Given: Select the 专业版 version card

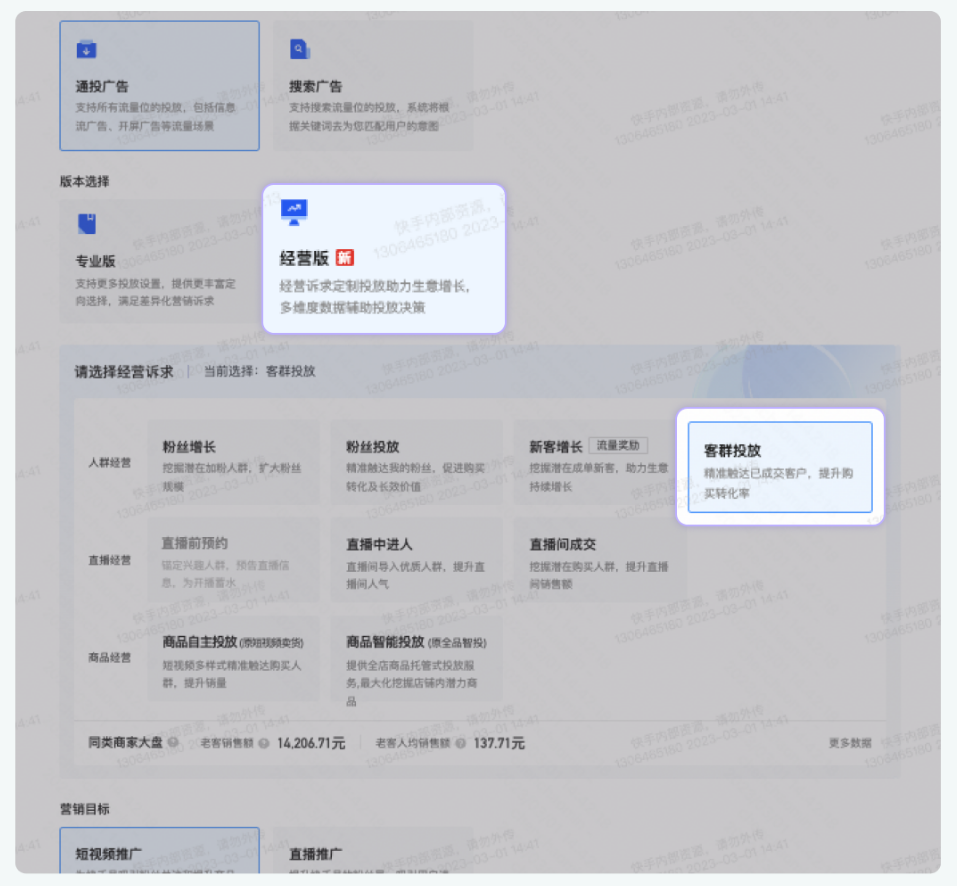Looking at the screenshot, I should point(159,260).
